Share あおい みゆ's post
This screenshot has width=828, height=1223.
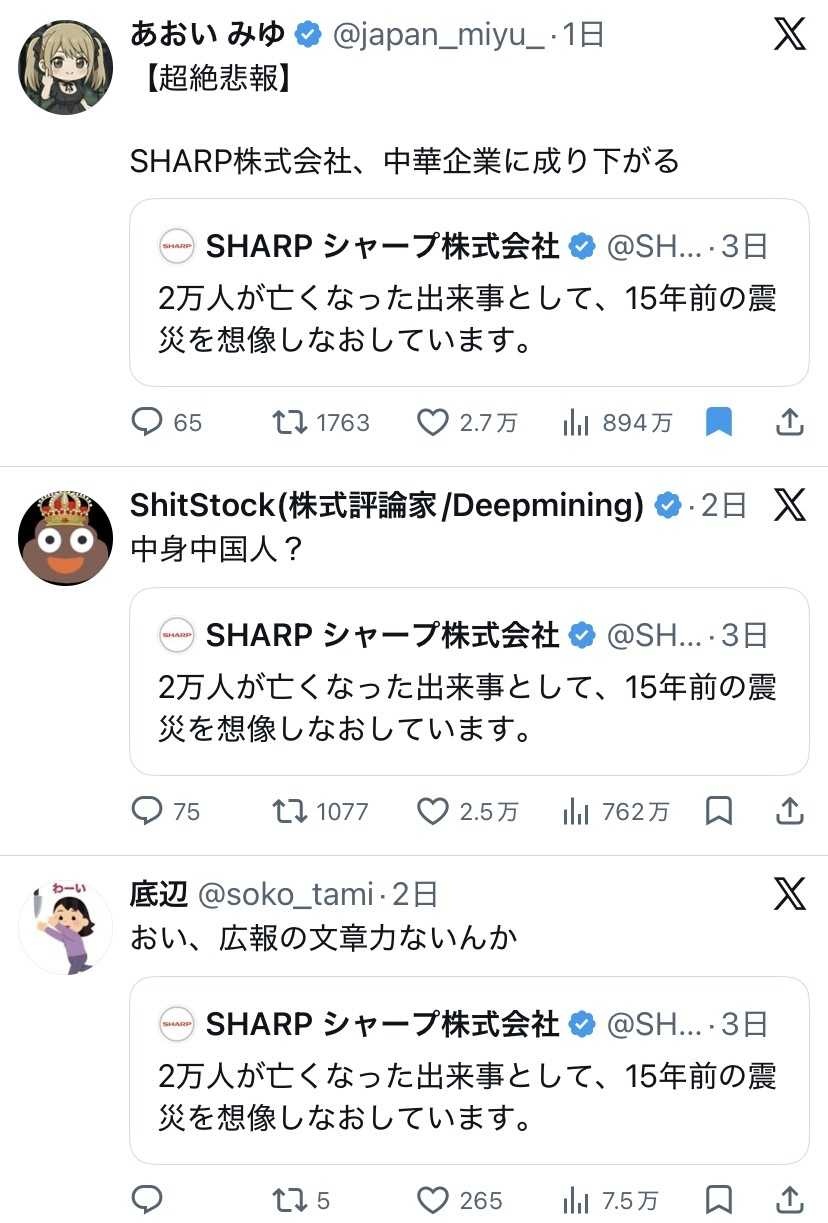(x=790, y=423)
